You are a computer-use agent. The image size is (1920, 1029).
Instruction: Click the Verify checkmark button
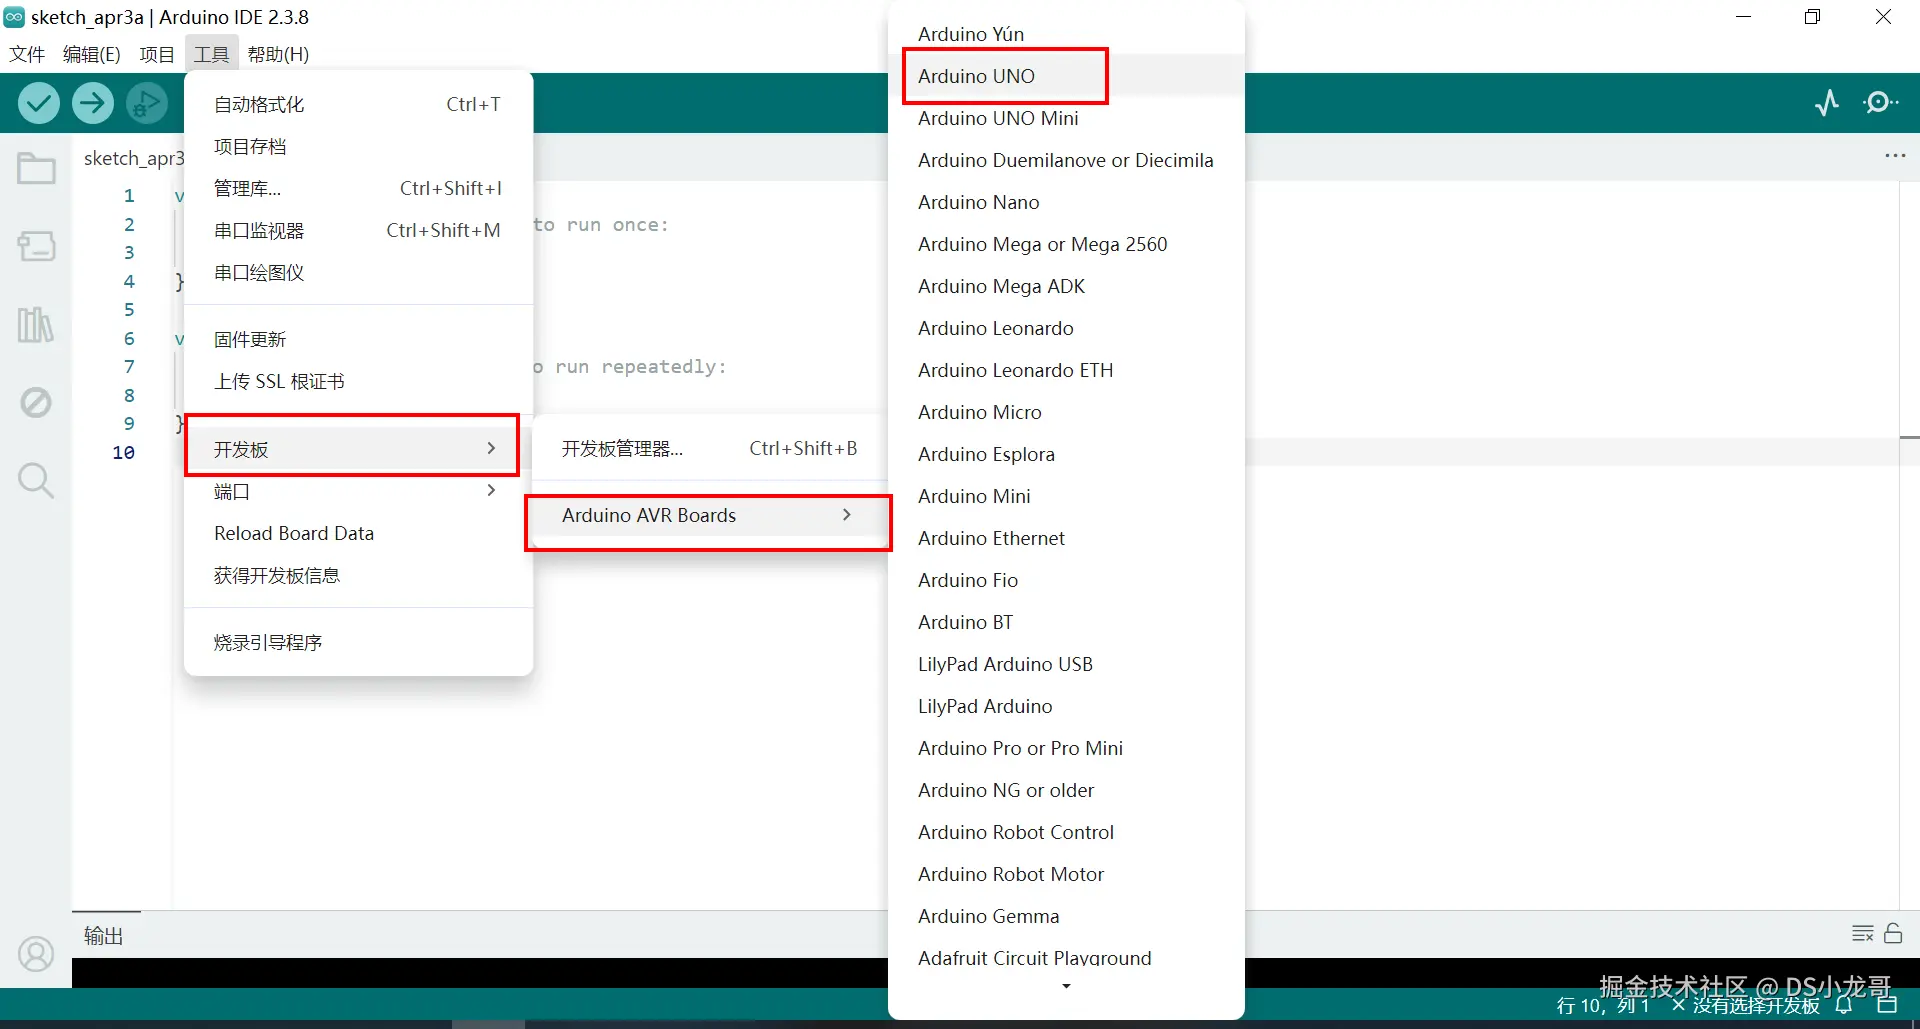click(x=39, y=103)
